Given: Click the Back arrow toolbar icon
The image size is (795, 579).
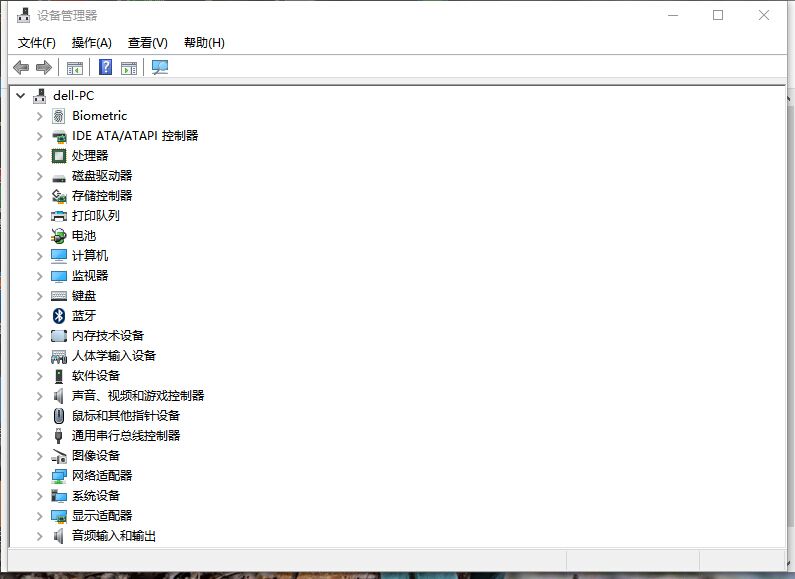Looking at the screenshot, I should click(21, 67).
